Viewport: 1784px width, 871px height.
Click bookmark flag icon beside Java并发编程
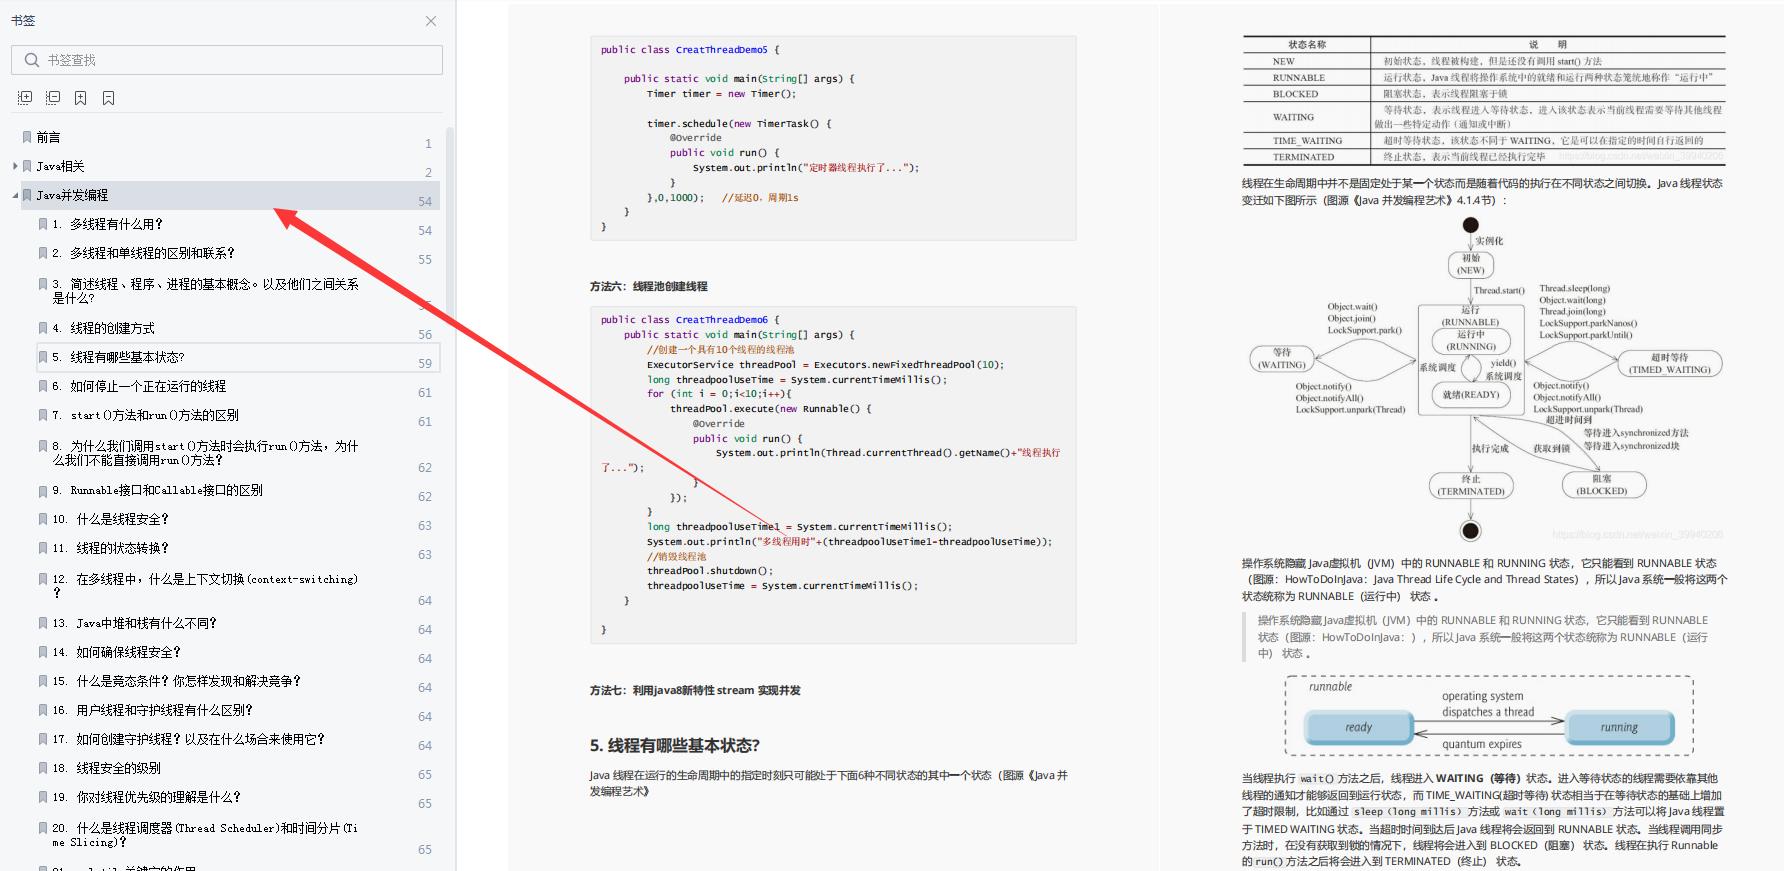click(x=28, y=195)
